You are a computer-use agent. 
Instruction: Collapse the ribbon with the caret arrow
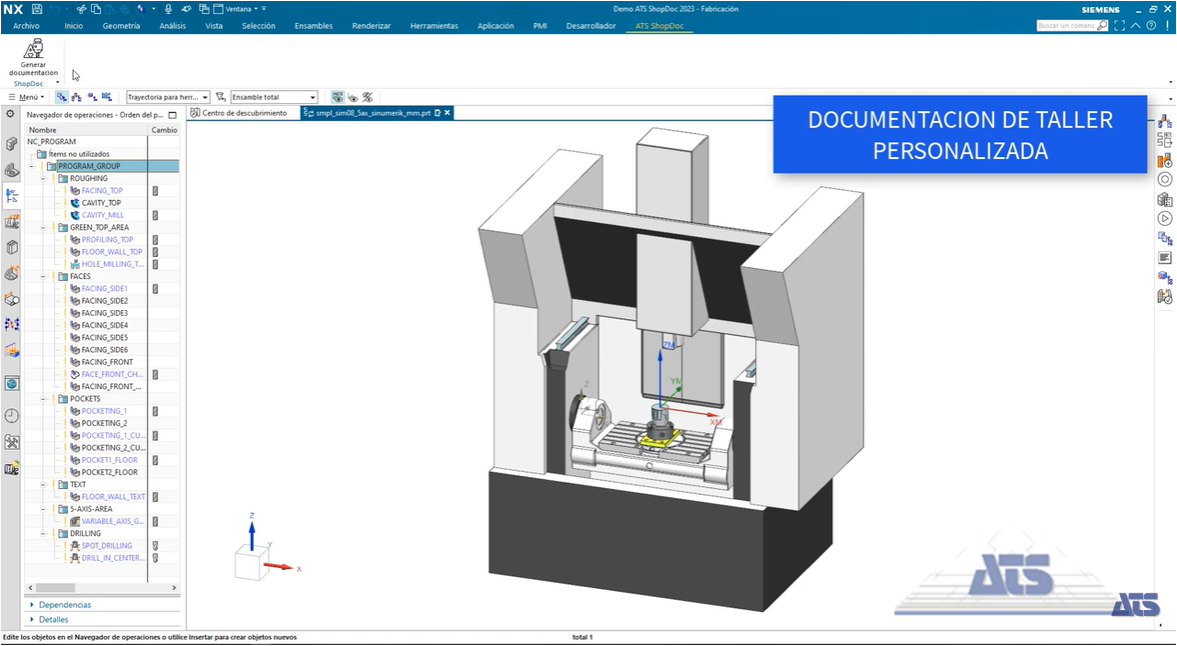[x=1135, y=26]
